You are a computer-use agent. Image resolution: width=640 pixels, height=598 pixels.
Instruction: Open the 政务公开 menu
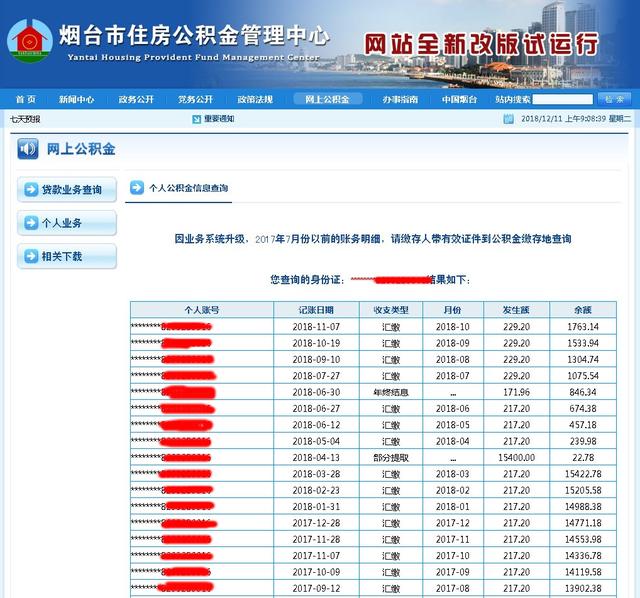tap(136, 99)
